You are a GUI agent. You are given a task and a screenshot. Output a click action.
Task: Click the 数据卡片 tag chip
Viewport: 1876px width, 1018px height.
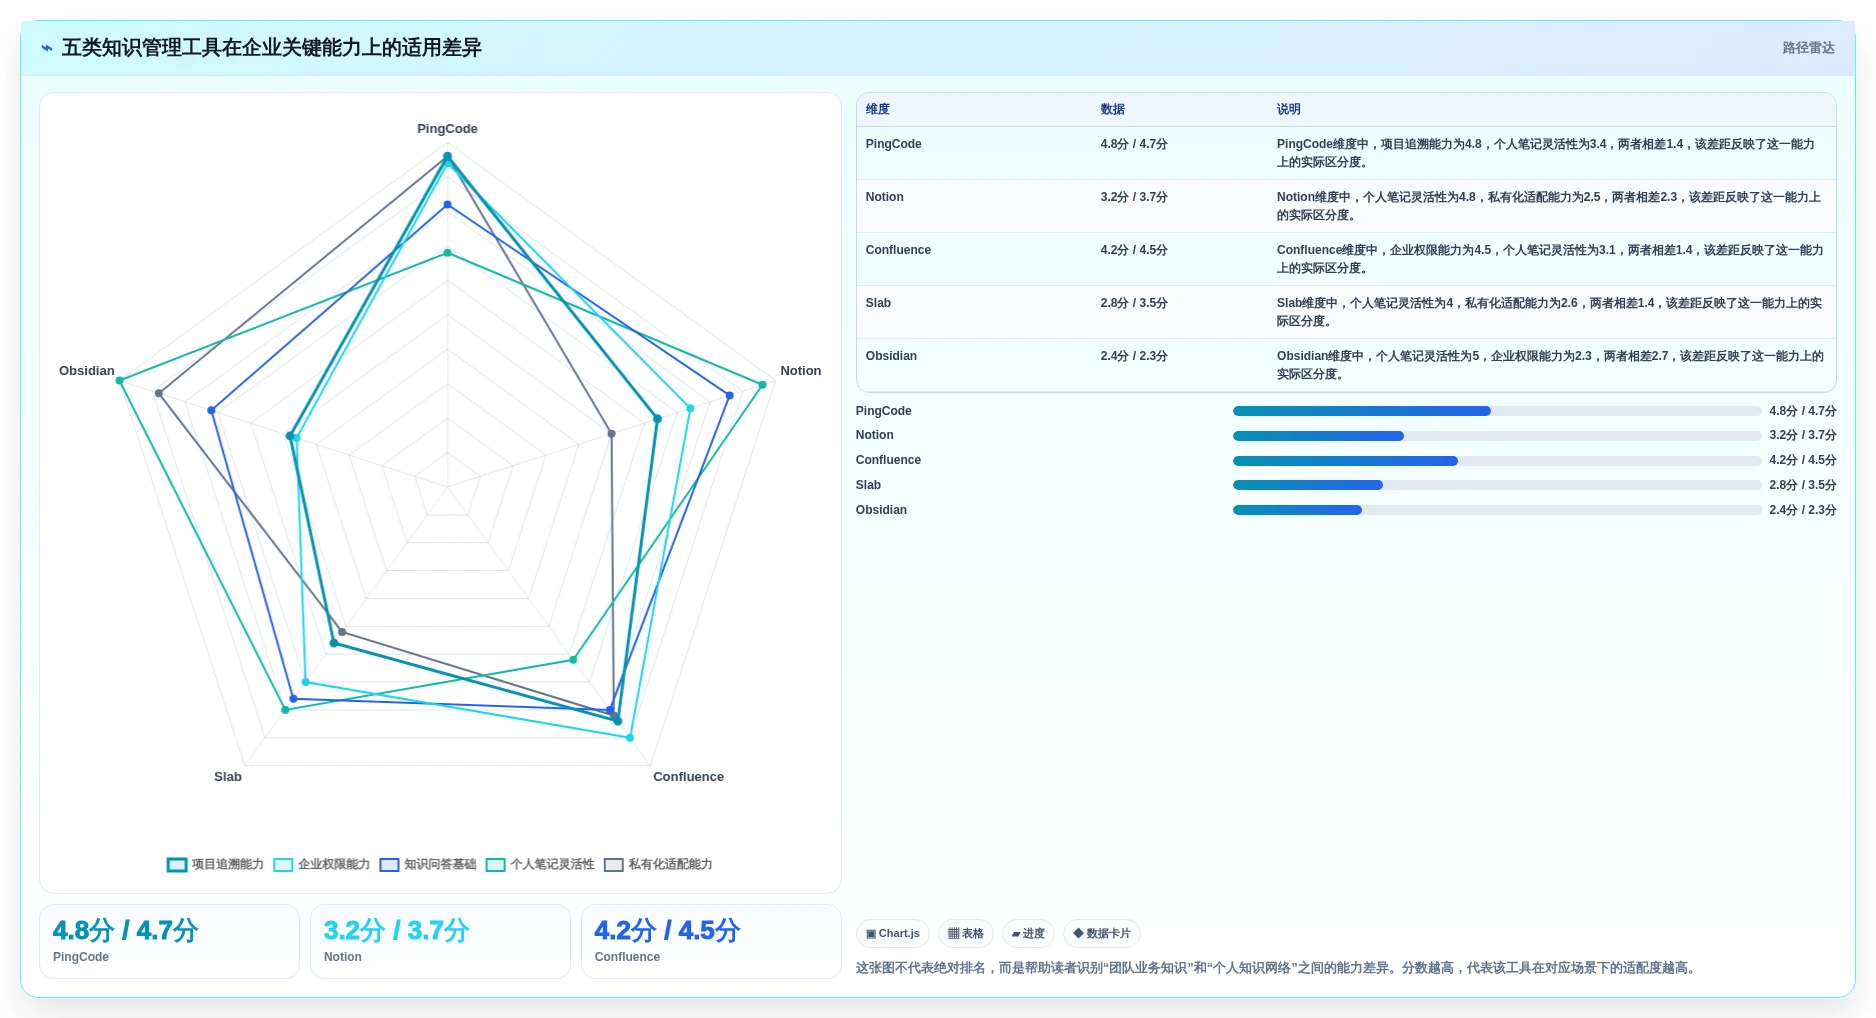coord(1102,934)
